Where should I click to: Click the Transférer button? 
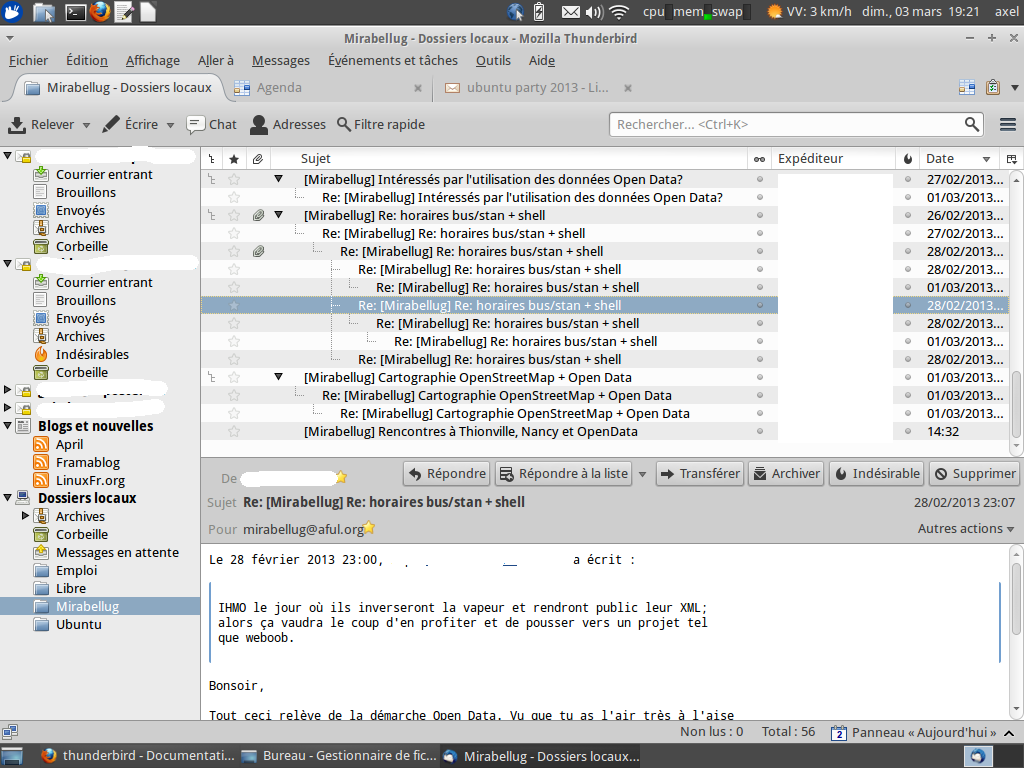(700, 473)
